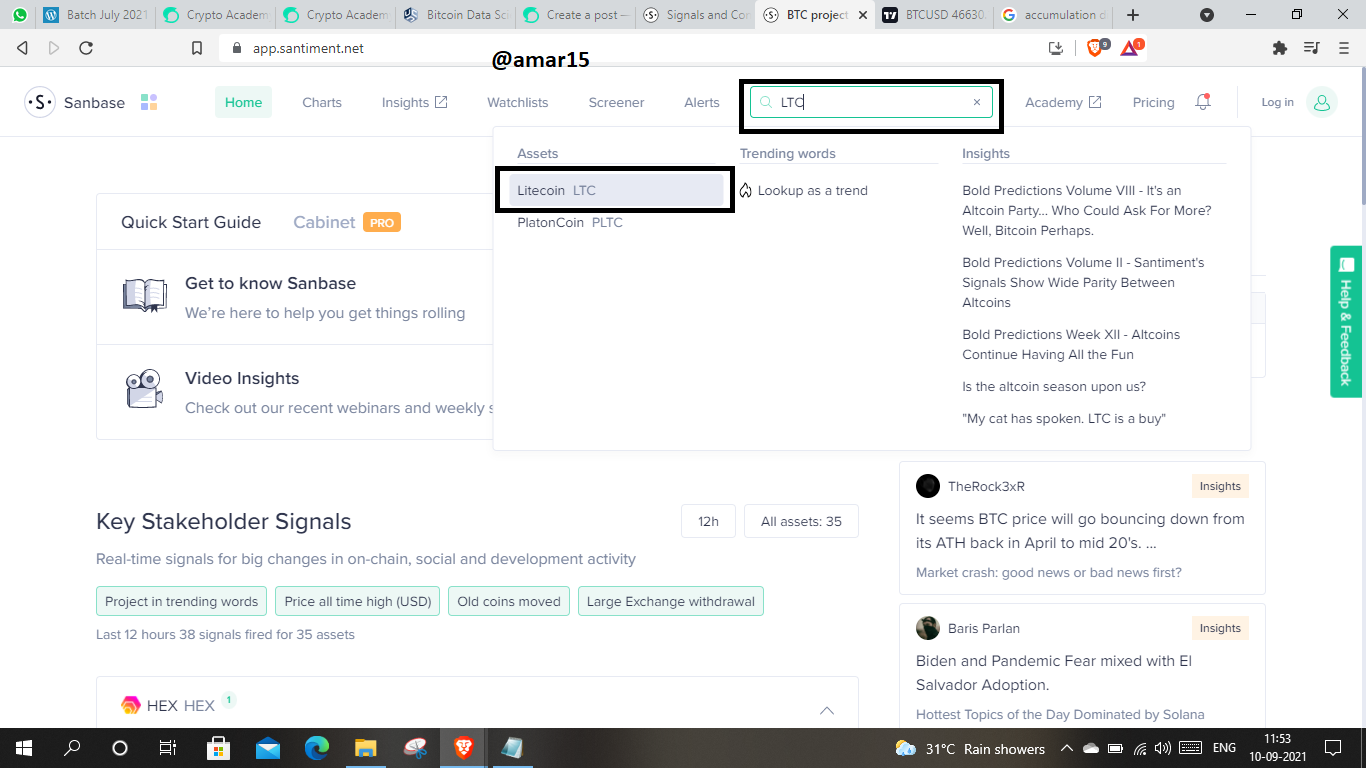Open TheRock3xR insight about BTC price
The height and width of the screenshot is (768, 1366).
(1080, 531)
